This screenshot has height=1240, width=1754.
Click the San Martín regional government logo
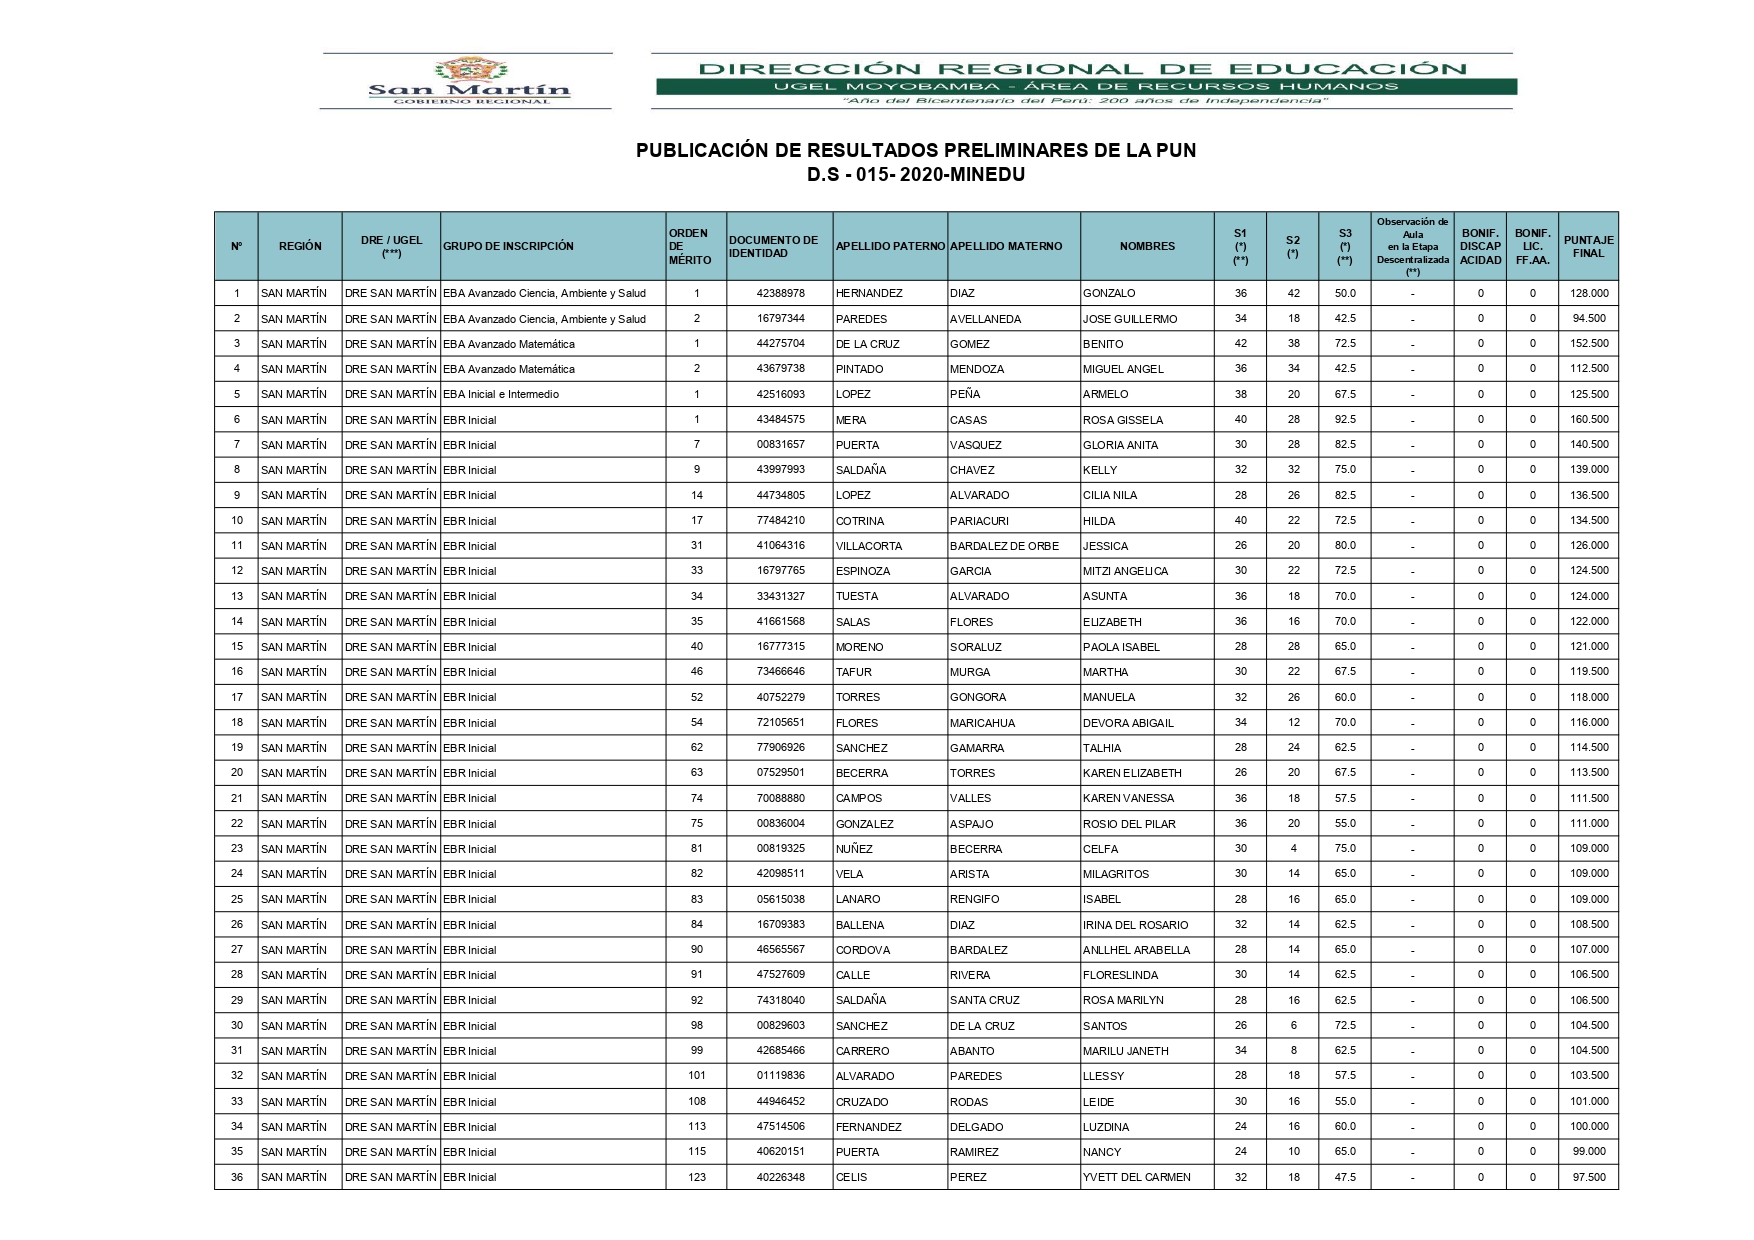pyautogui.click(x=468, y=81)
